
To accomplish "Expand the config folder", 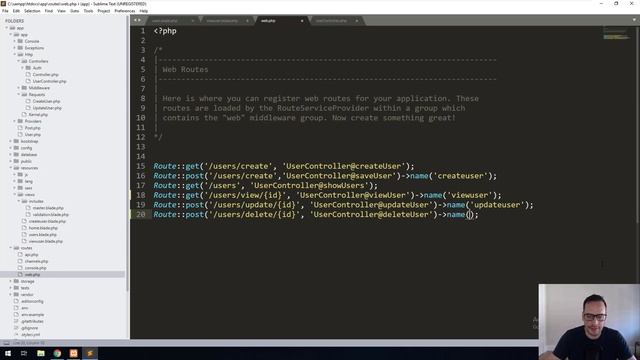I will click(x=11, y=148).
